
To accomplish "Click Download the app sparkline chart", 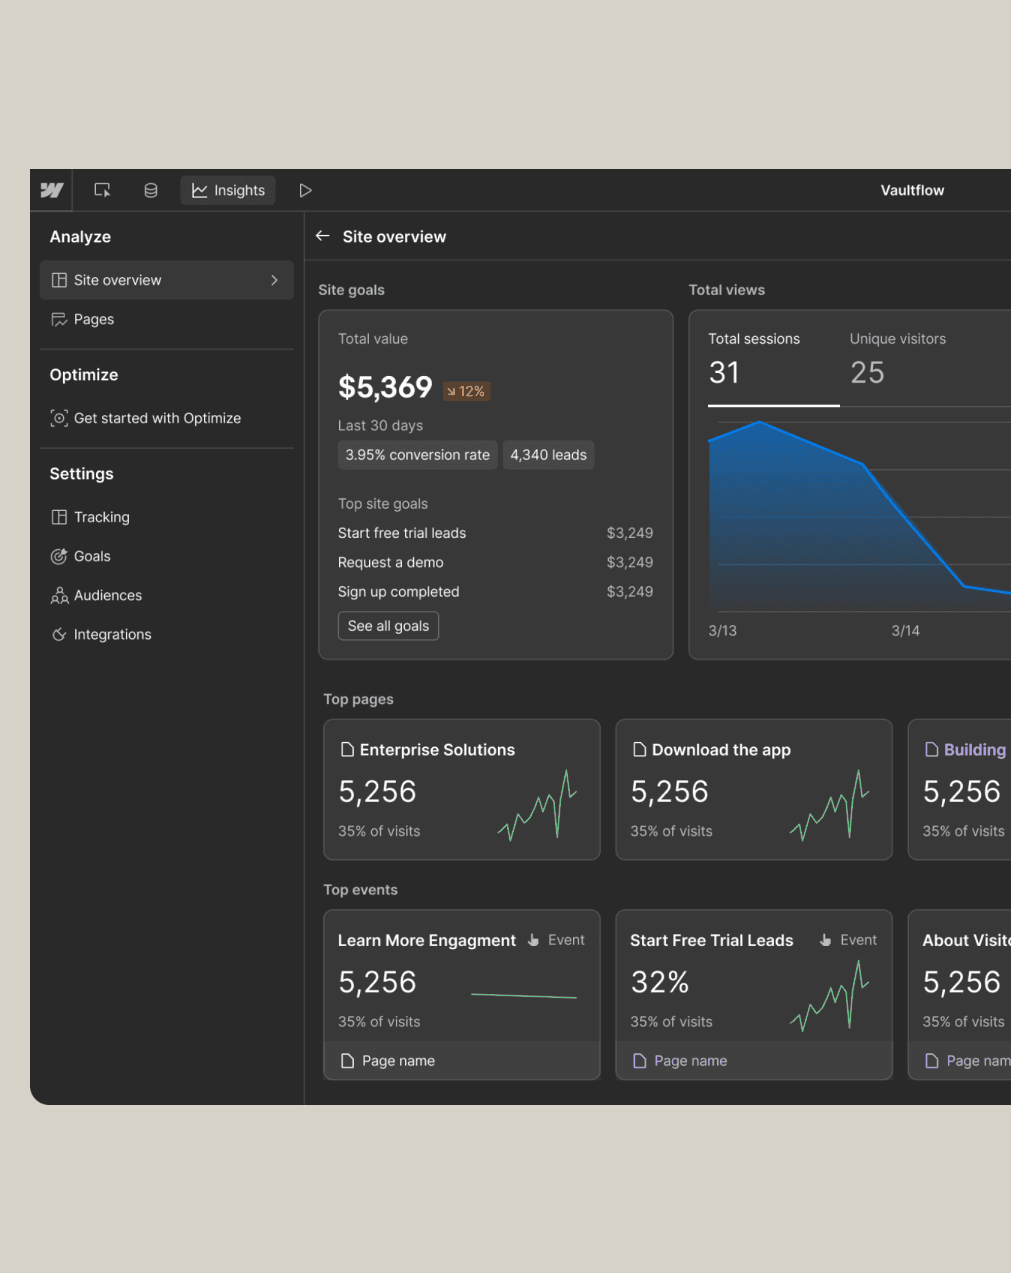I will (x=829, y=805).
